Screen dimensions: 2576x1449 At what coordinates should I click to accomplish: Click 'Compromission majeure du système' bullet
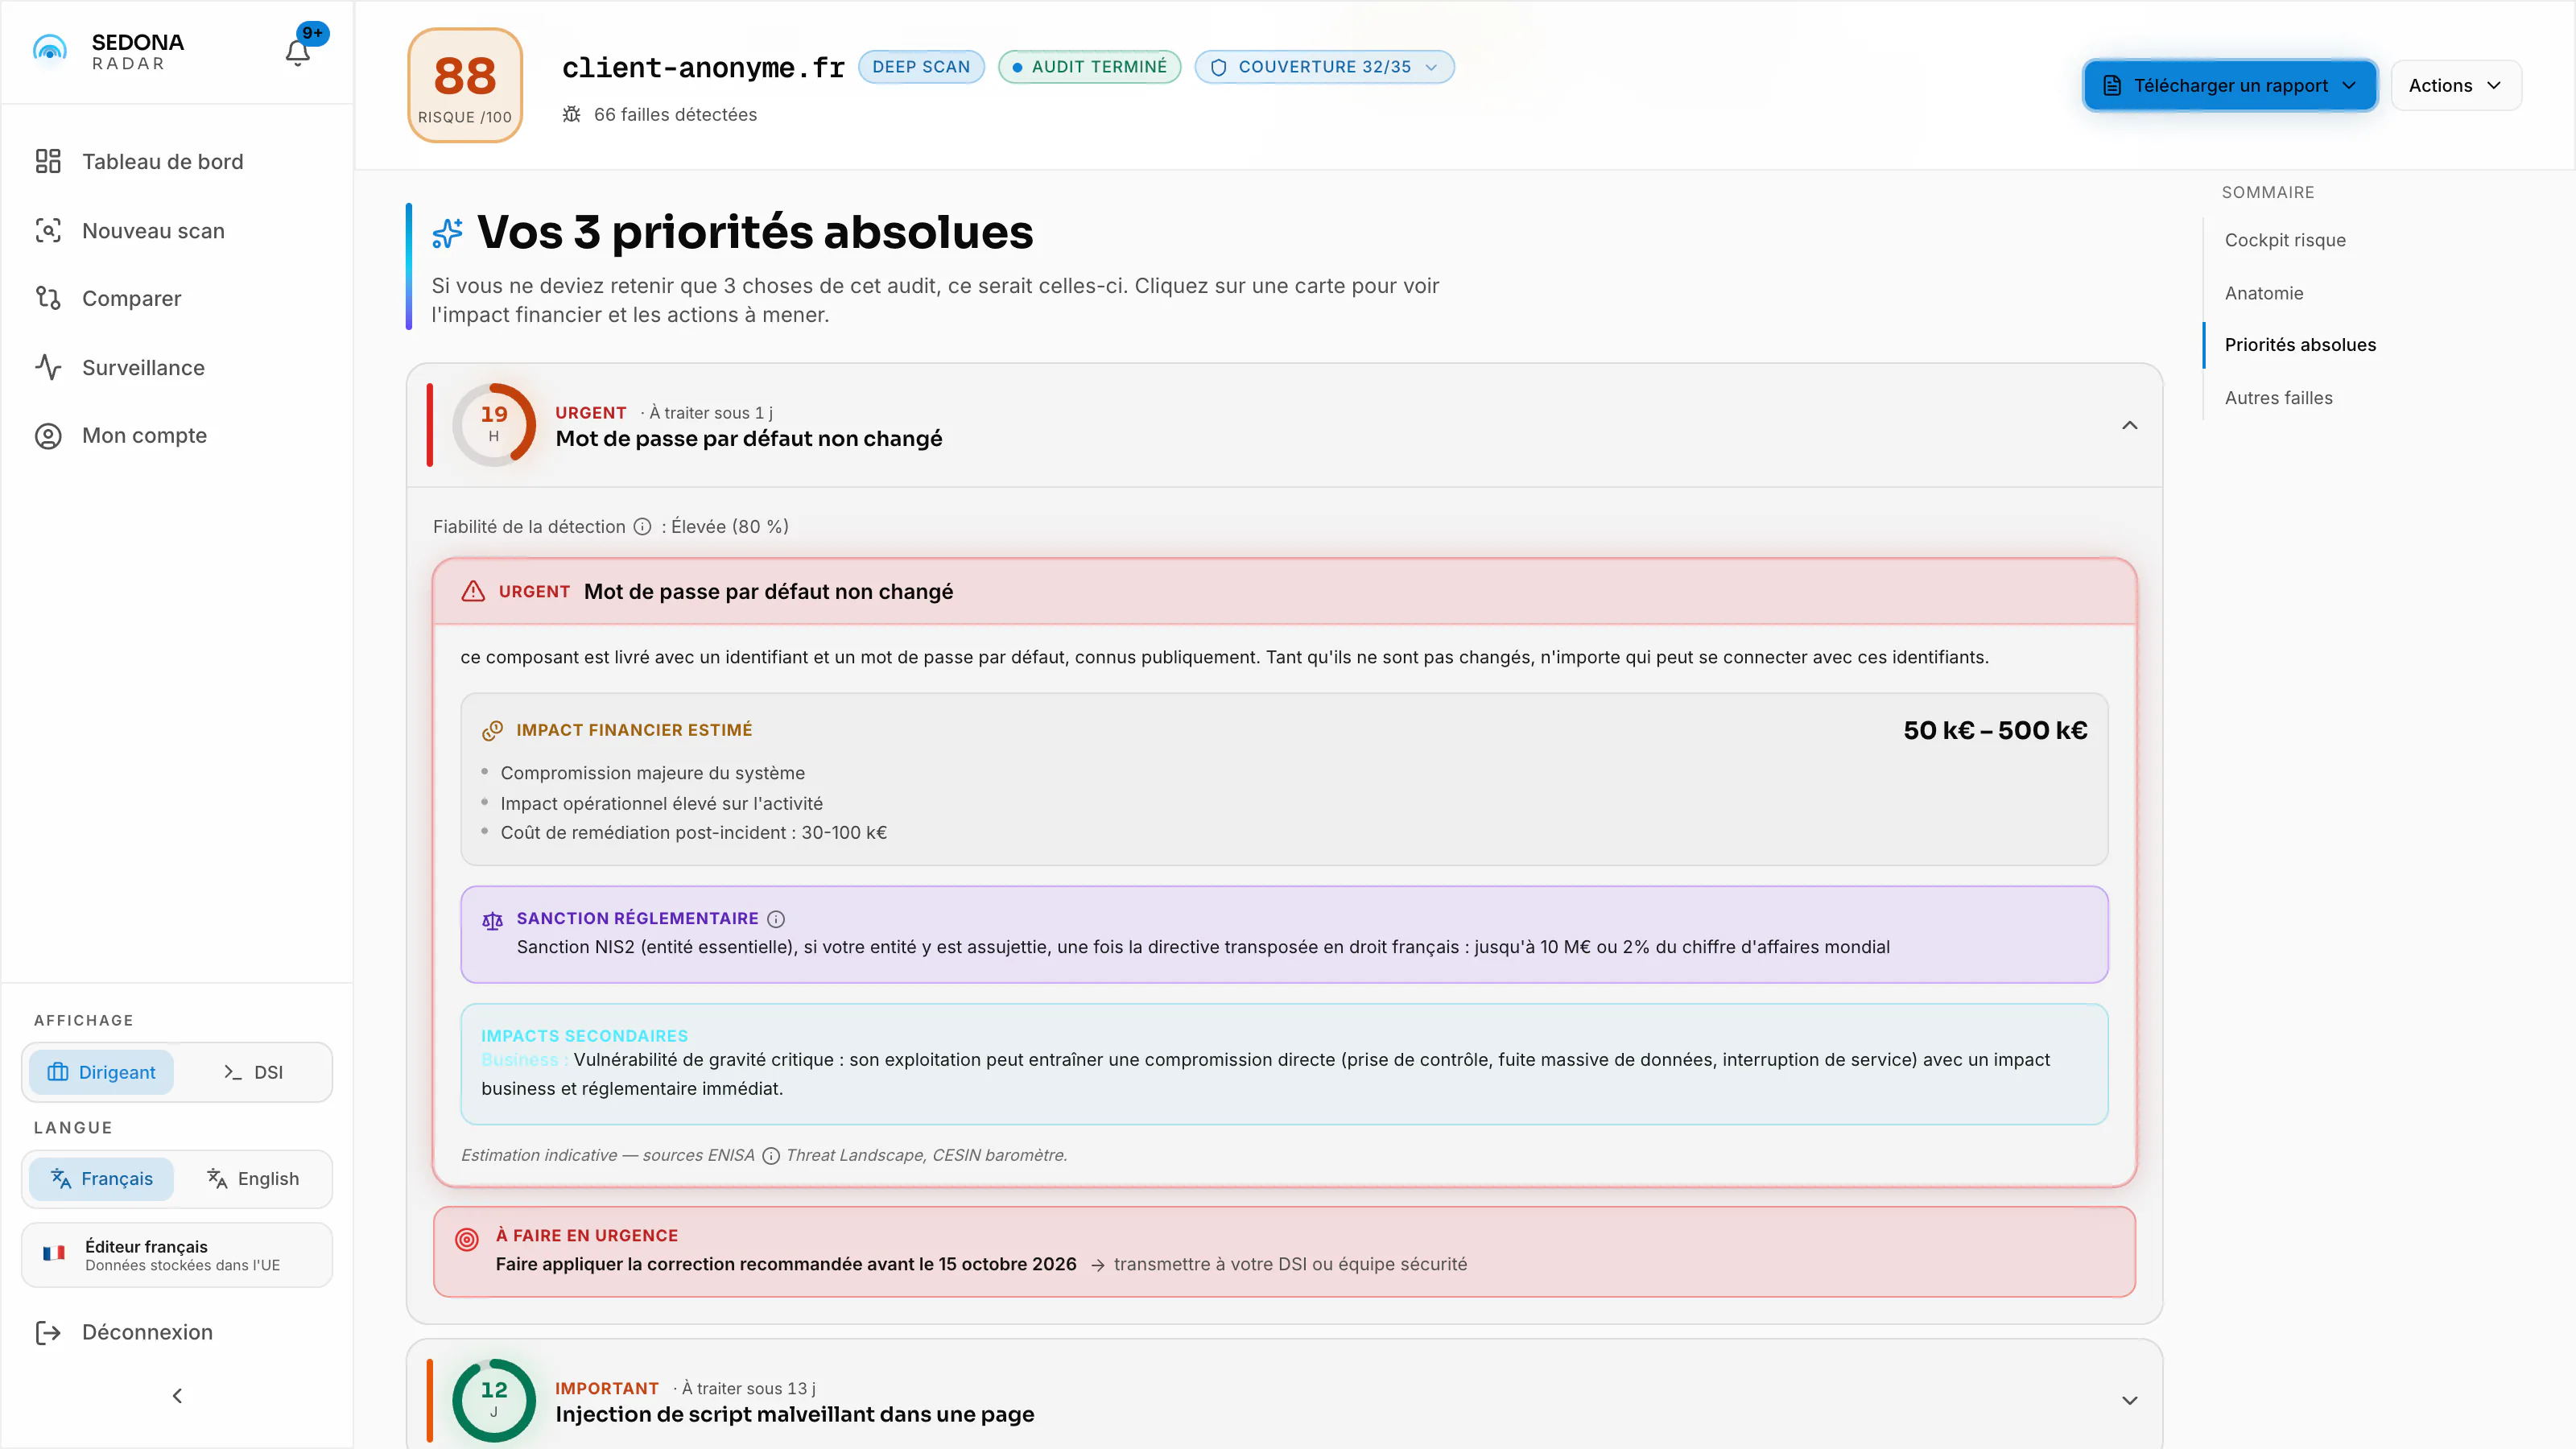[652, 773]
